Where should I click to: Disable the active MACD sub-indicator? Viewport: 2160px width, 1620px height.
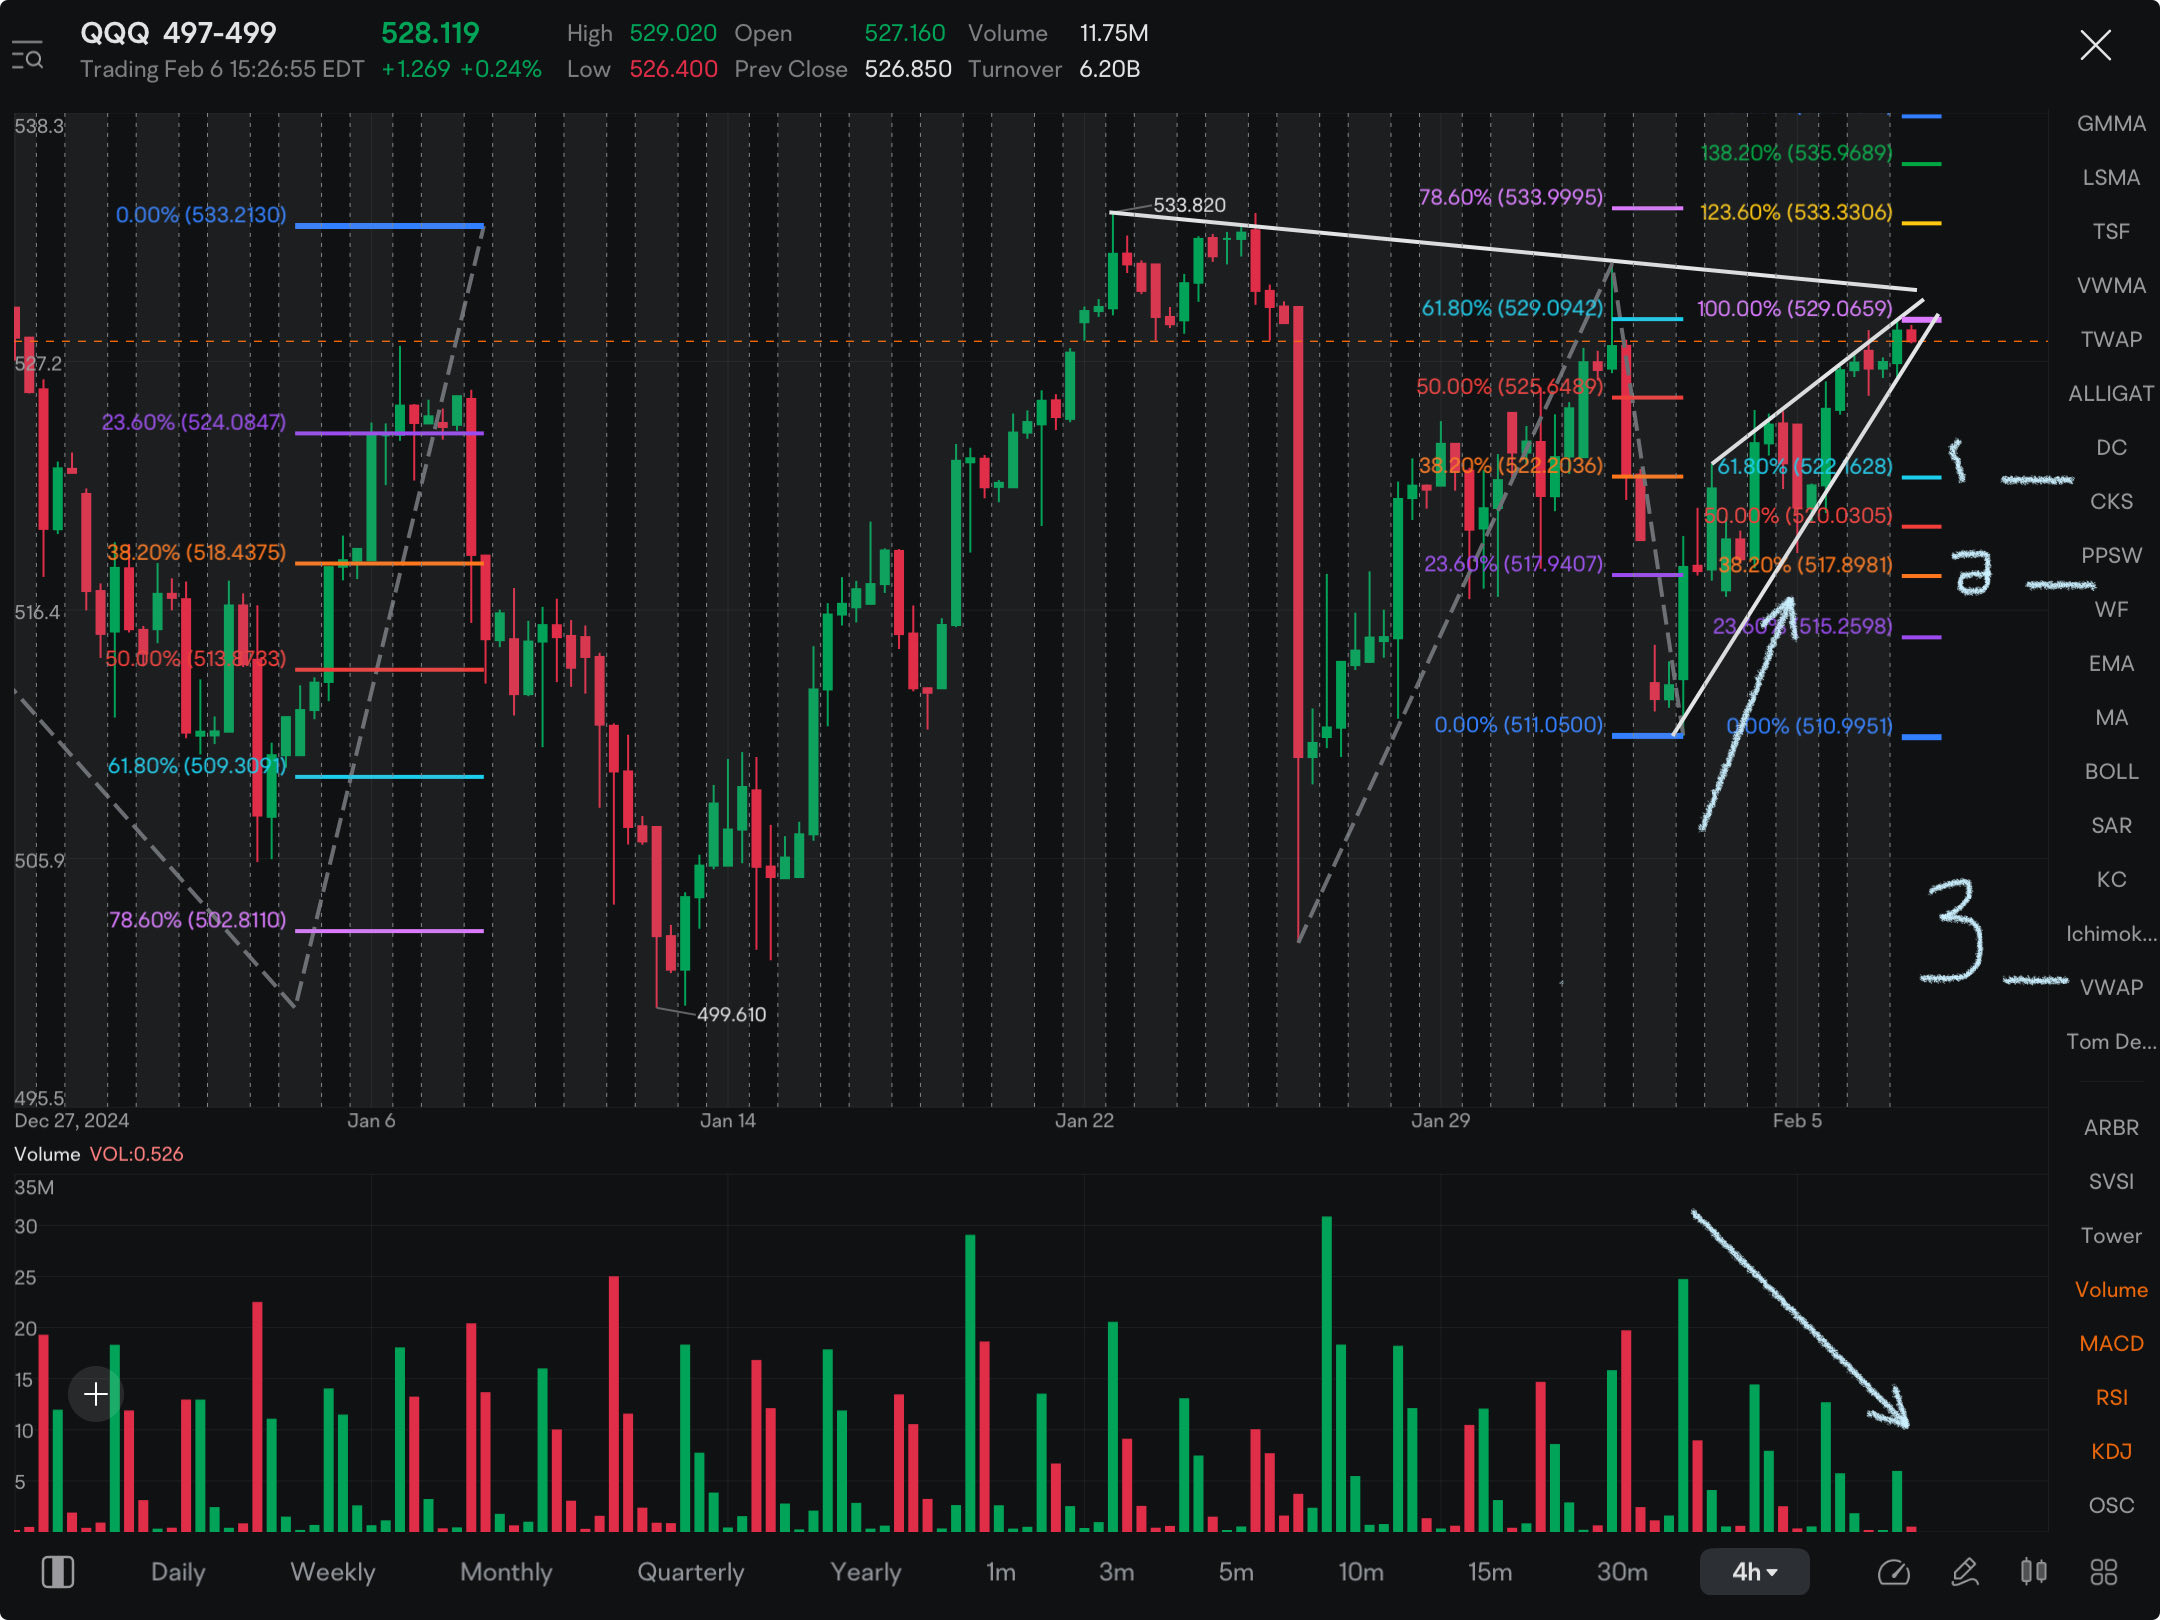2111,1344
